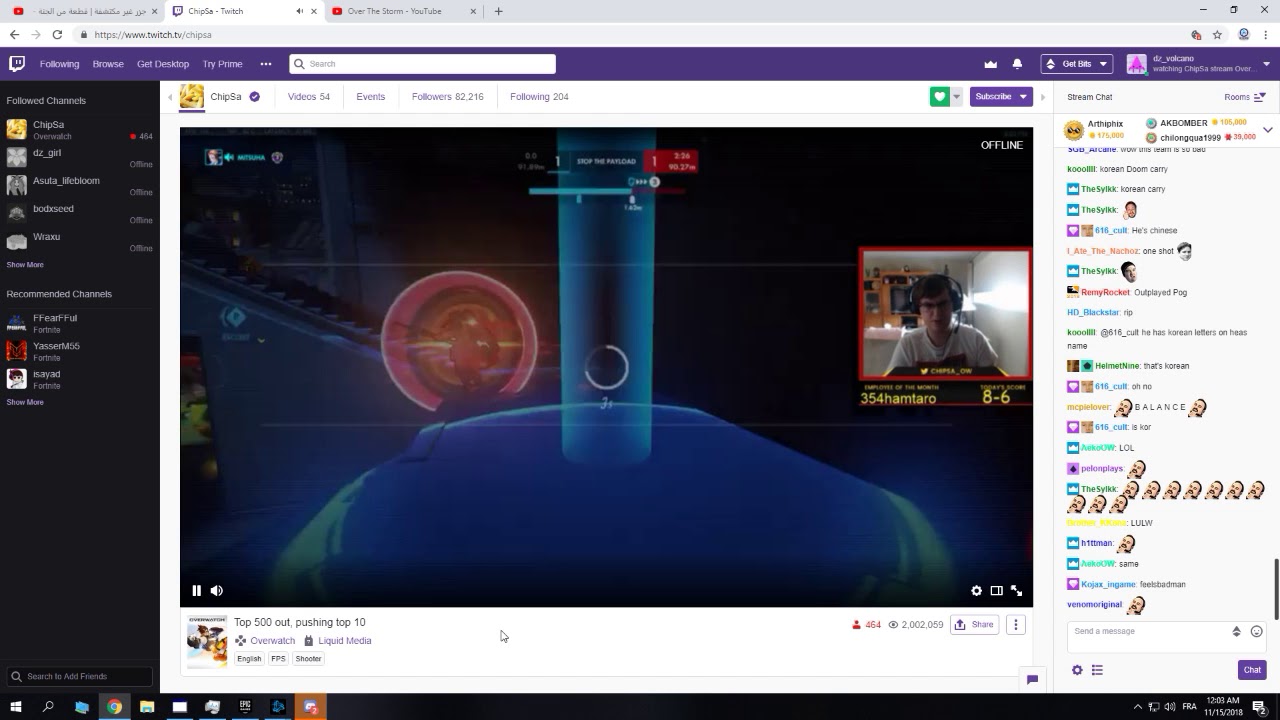Open the Prime loot crown icon
The image size is (1280, 720).
[991, 64]
